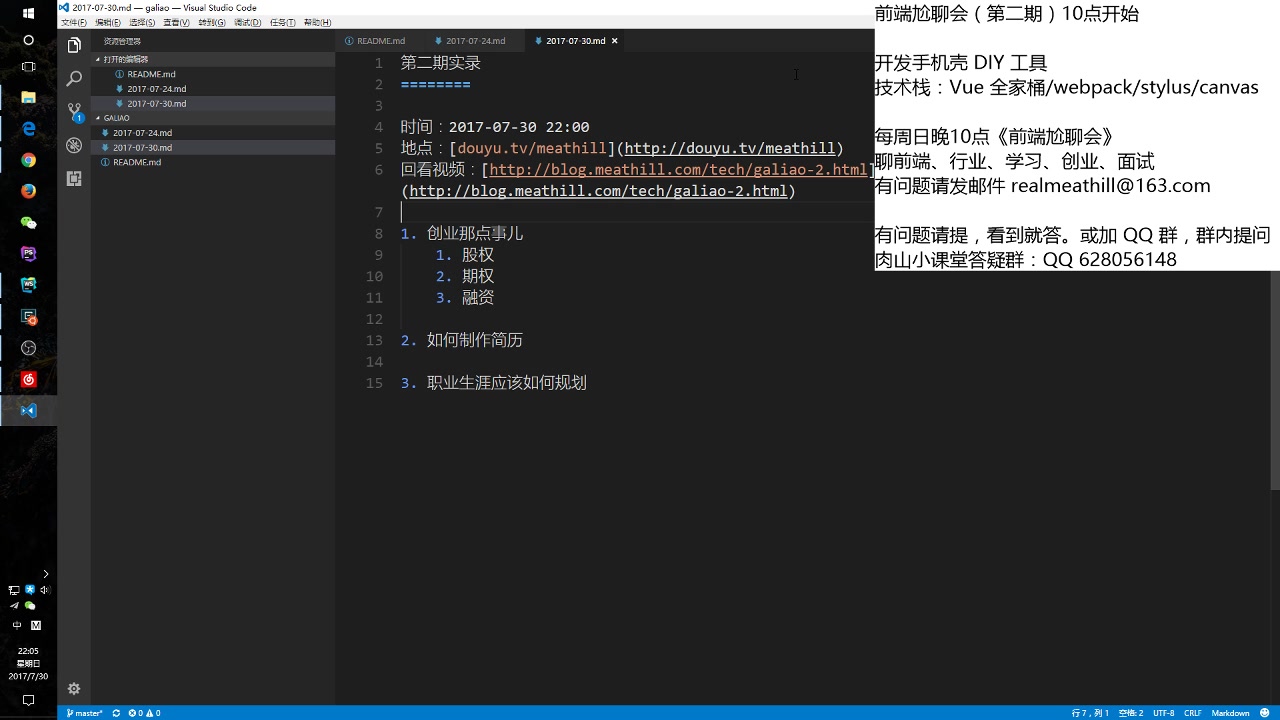Open WeChat from the taskbar
The height and width of the screenshot is (720, 1280).
click(x=28, y=223)
